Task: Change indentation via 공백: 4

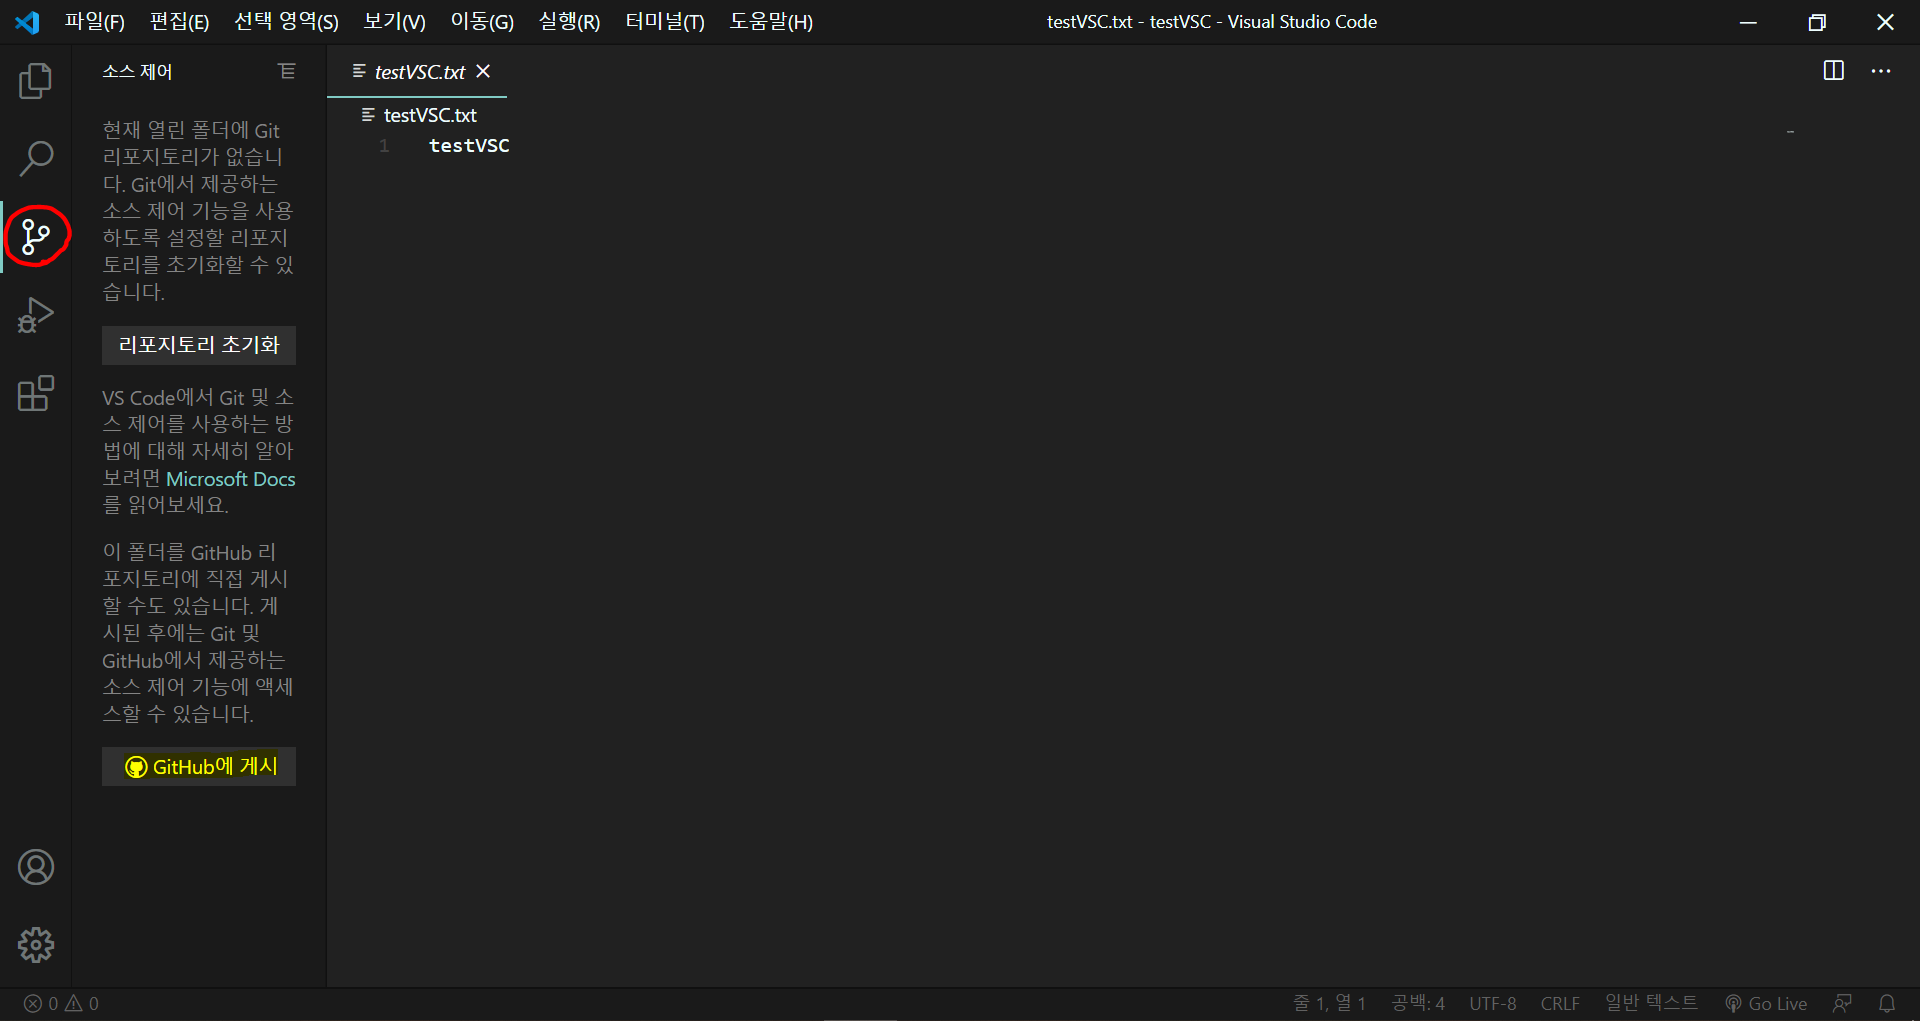Action: click(1418, 1003)
